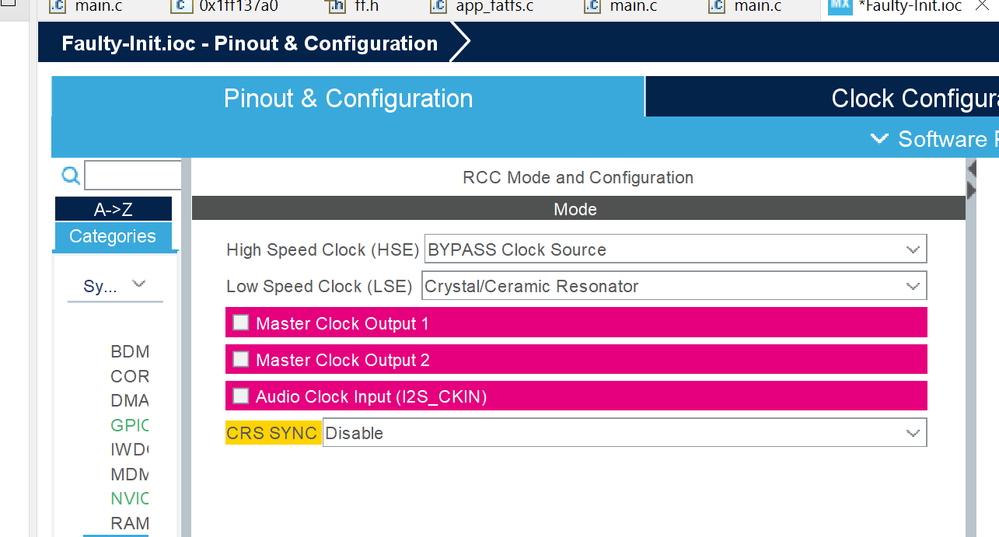Image resolution: width=999 pixels, height=537 pixels.
Task: Open the 0x1ff137a0 editor tab
Action: (226, 7)
